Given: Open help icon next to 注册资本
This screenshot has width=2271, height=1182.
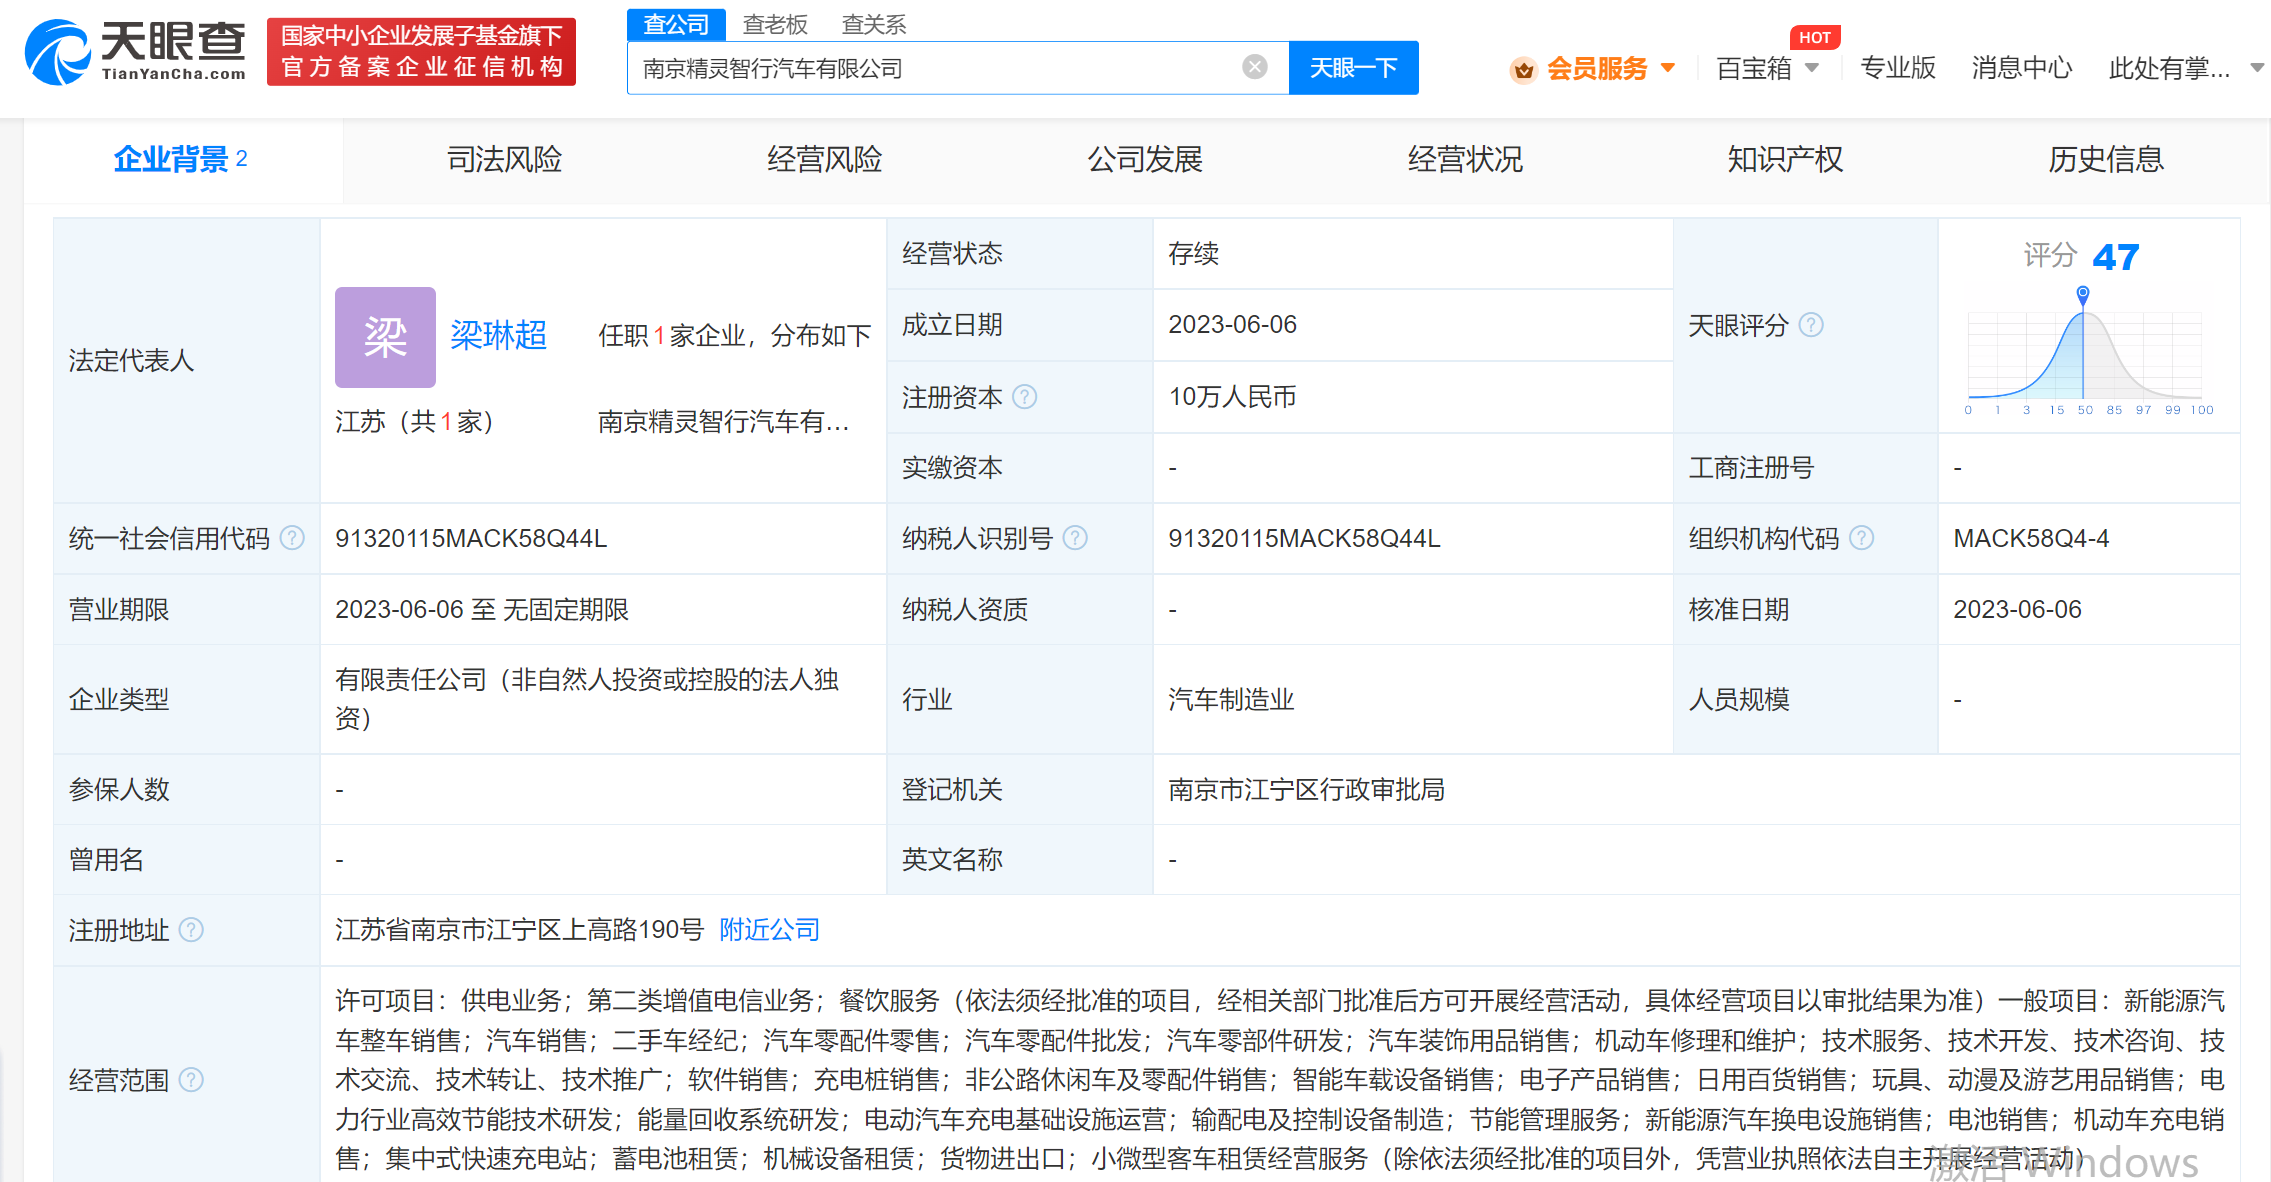Looking at the screenshot, I should coord(1024,397).
